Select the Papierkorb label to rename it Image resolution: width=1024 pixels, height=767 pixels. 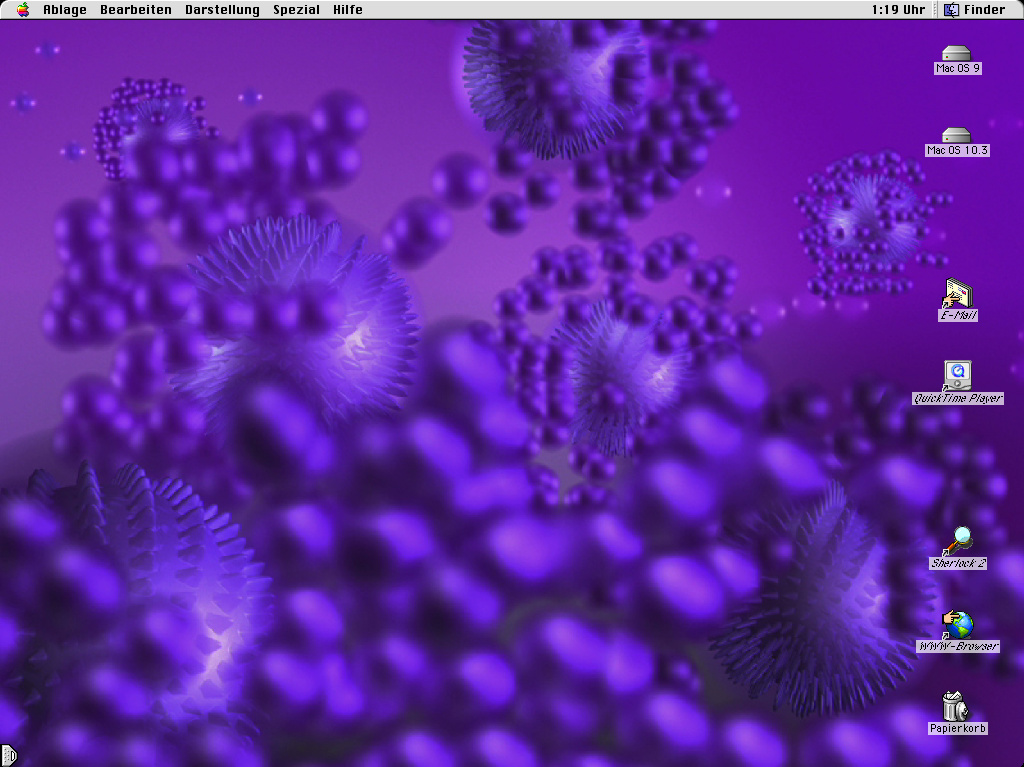point(958,728)
